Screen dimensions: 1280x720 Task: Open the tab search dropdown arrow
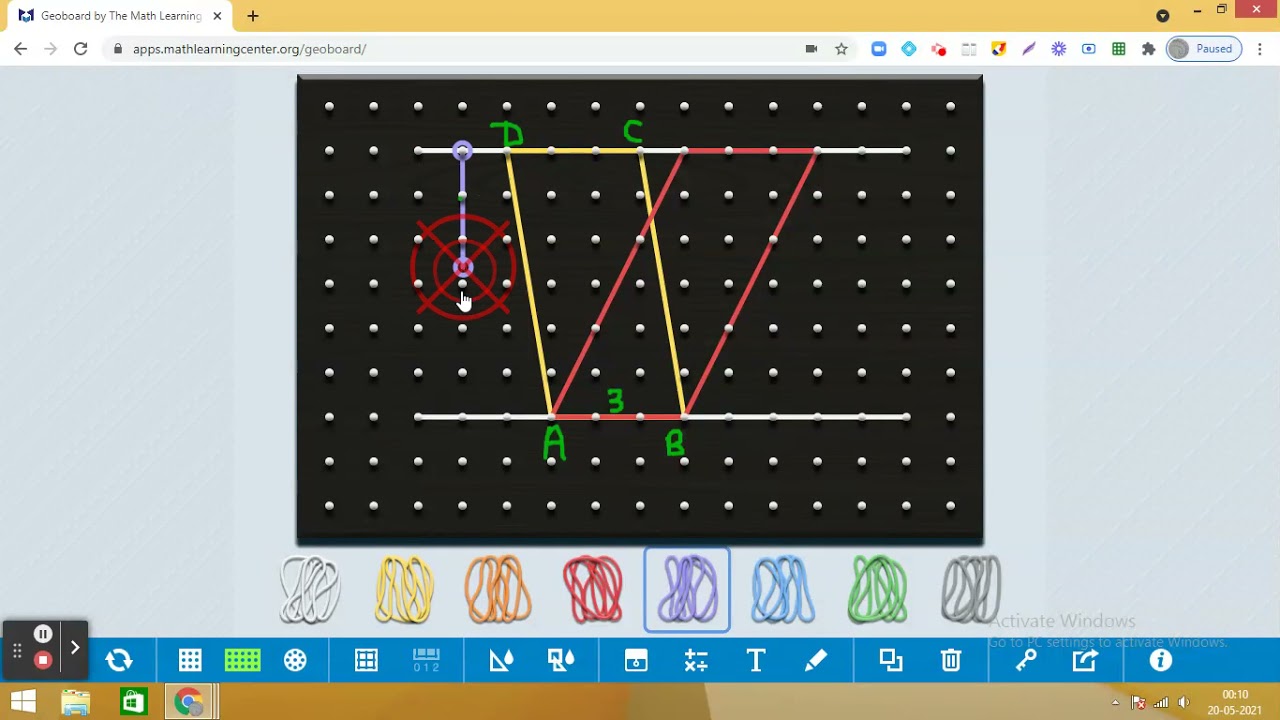point(1162,15)
